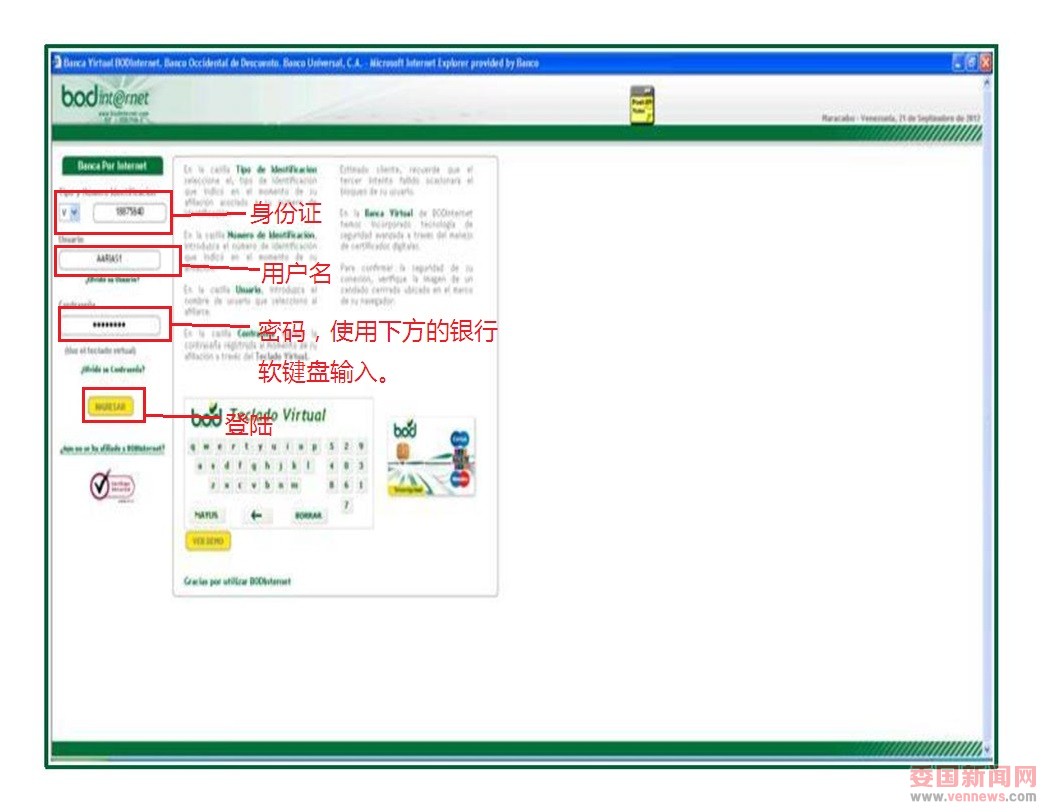Screen dimensions: 1045x812
Task: Tap the number 6 key on the virtual keypad
Action: pyautogui.click(x=347, y=485)
